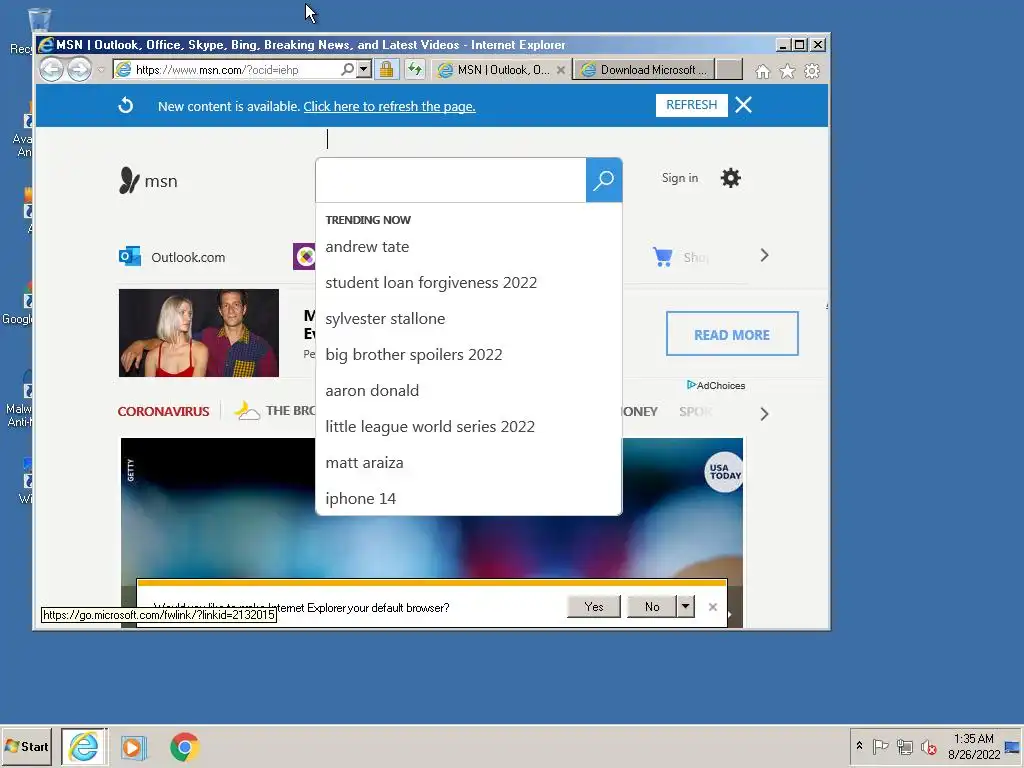This screenshot has width=1024, height=768.
Task: Click Yes to set default browser
Action: (x=594, y=607)
